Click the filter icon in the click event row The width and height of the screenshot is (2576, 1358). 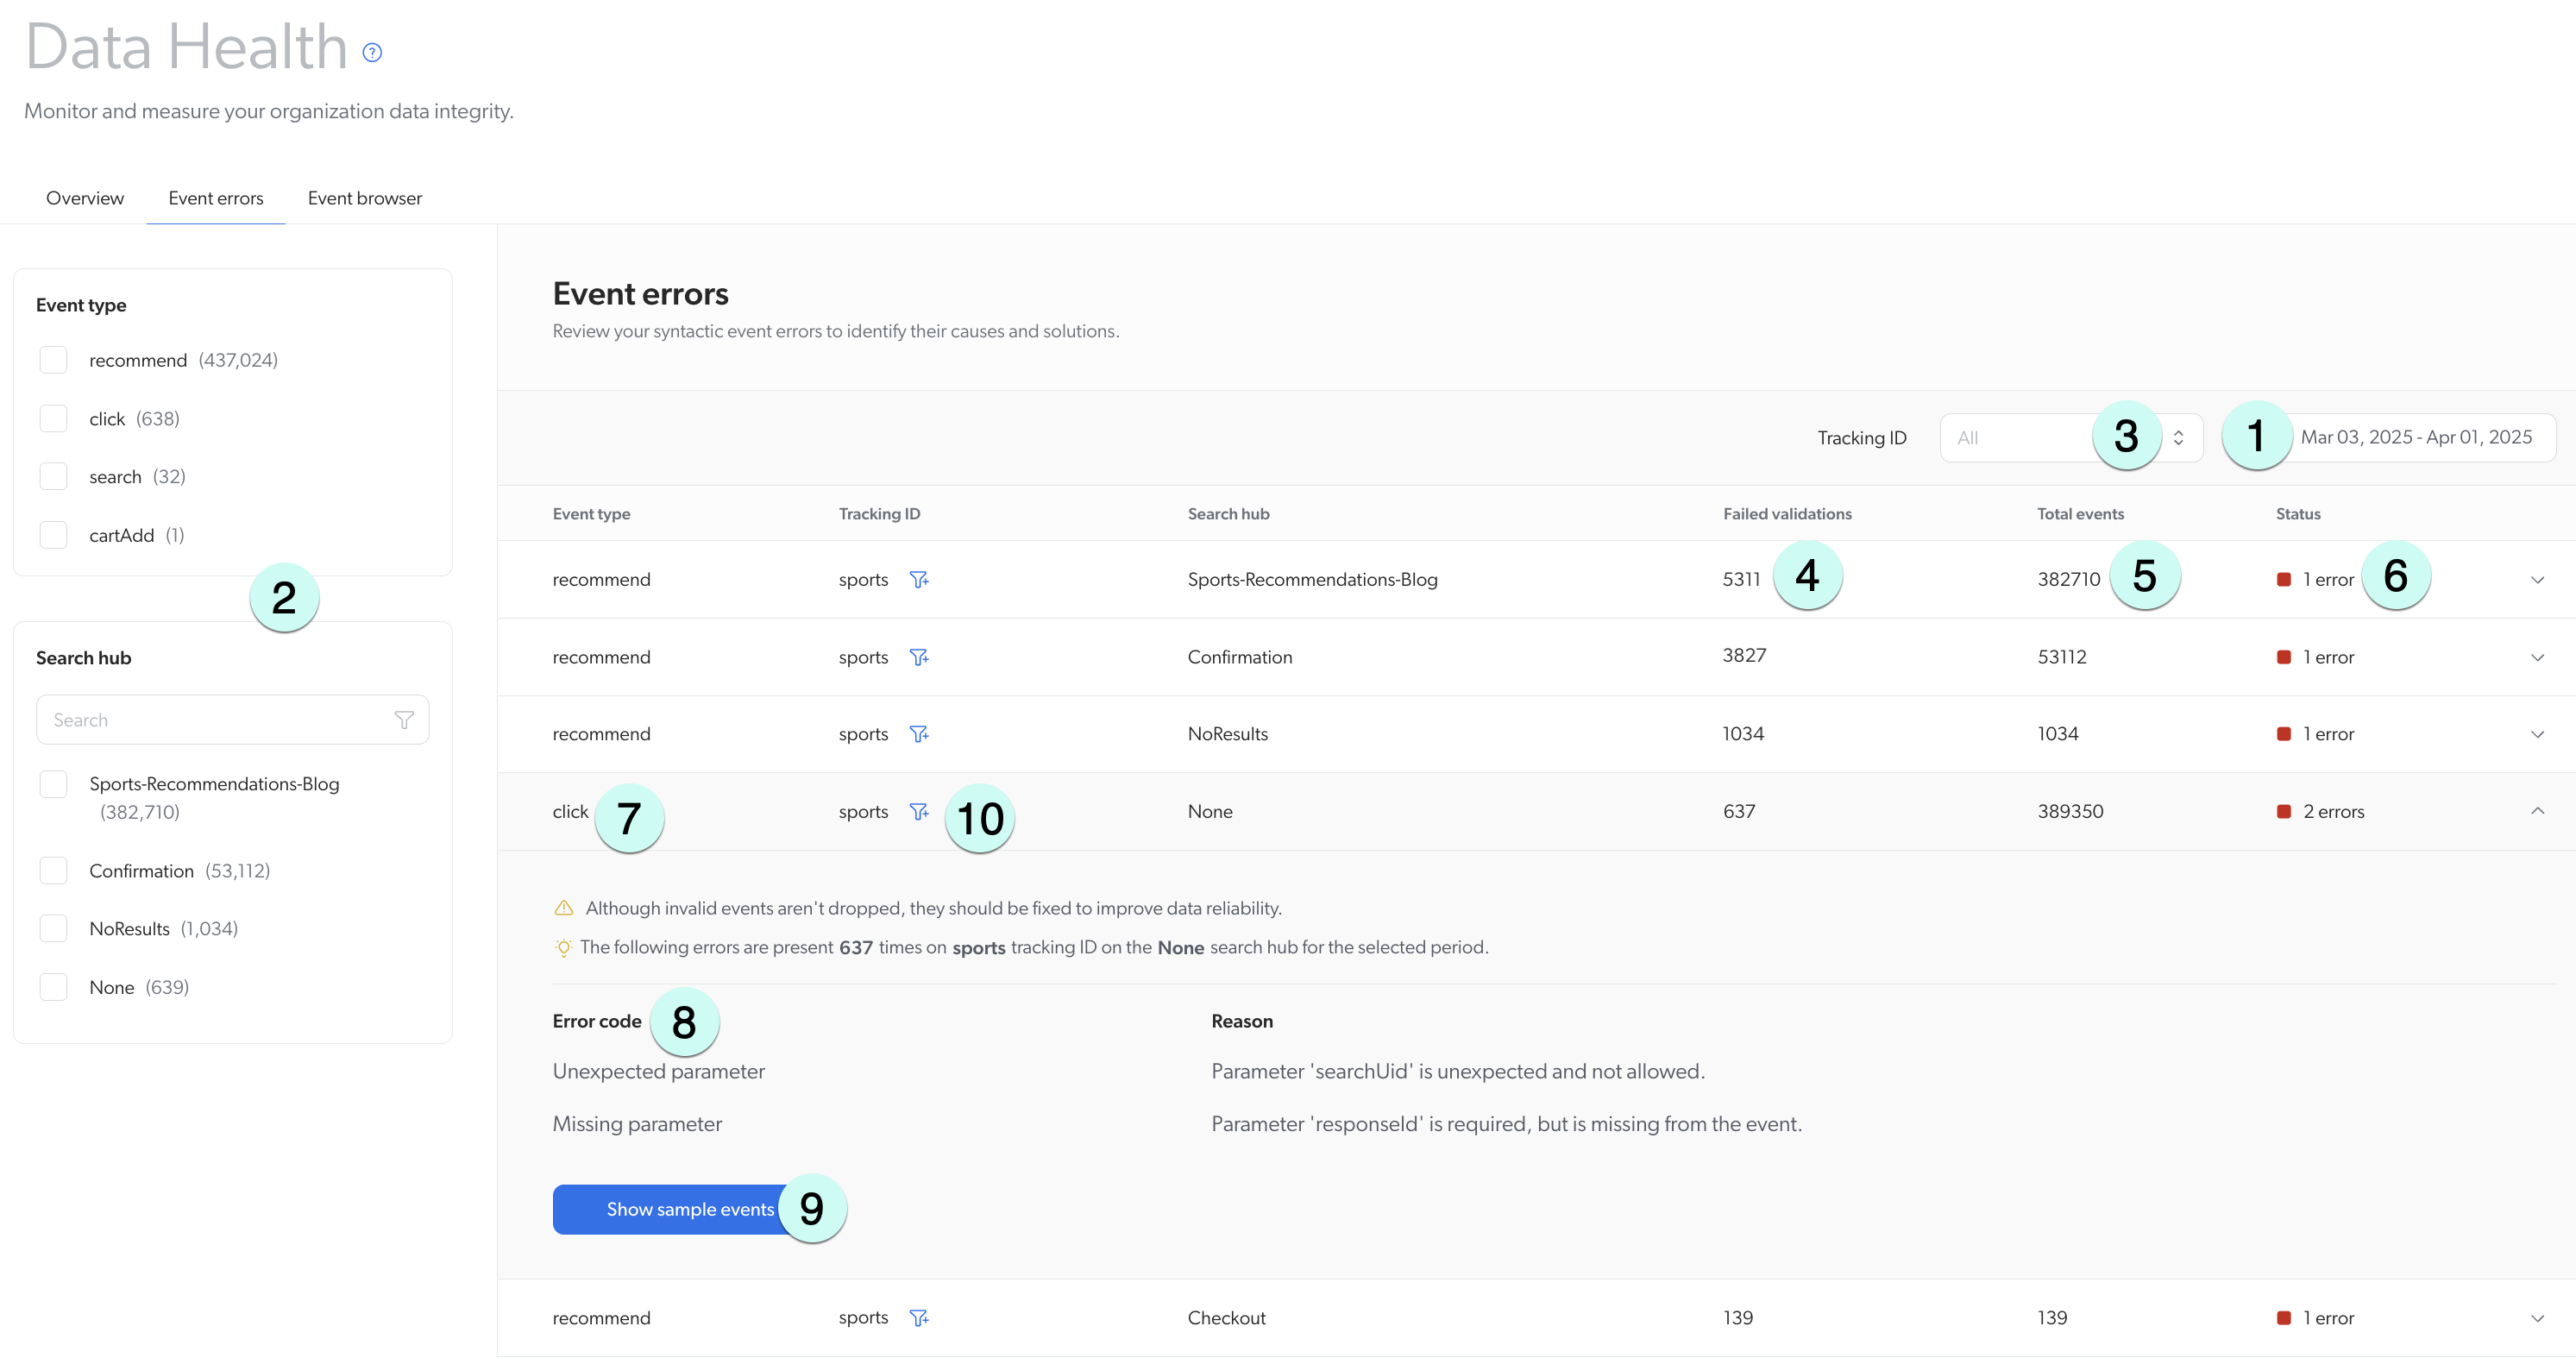(919, 812)
